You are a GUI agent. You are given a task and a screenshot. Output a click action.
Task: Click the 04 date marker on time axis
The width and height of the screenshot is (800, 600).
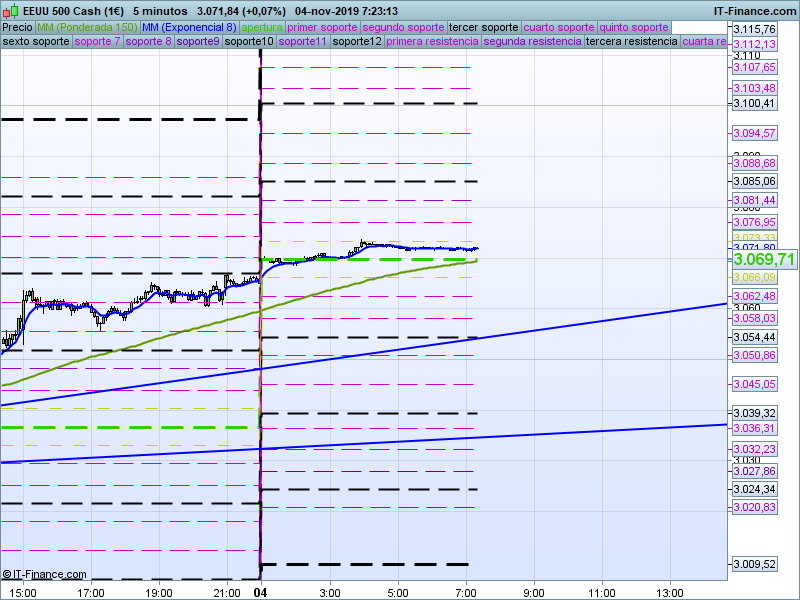click(x=259, y=593)
